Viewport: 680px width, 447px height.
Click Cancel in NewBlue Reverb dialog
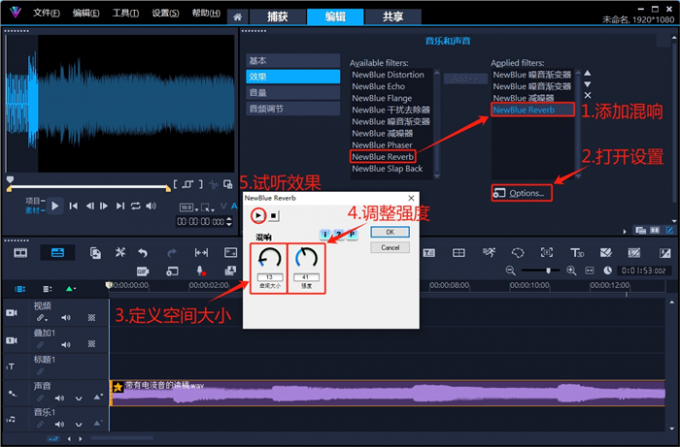pos(390,248)
